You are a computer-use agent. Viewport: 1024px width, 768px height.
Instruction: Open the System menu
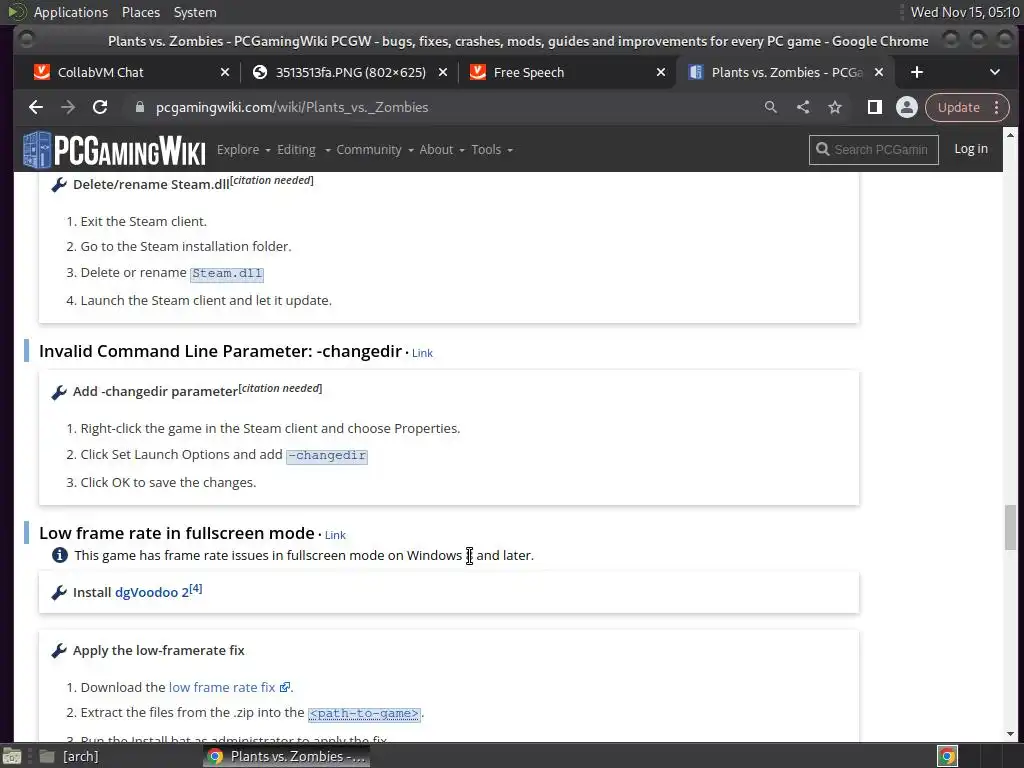[195, 12]
